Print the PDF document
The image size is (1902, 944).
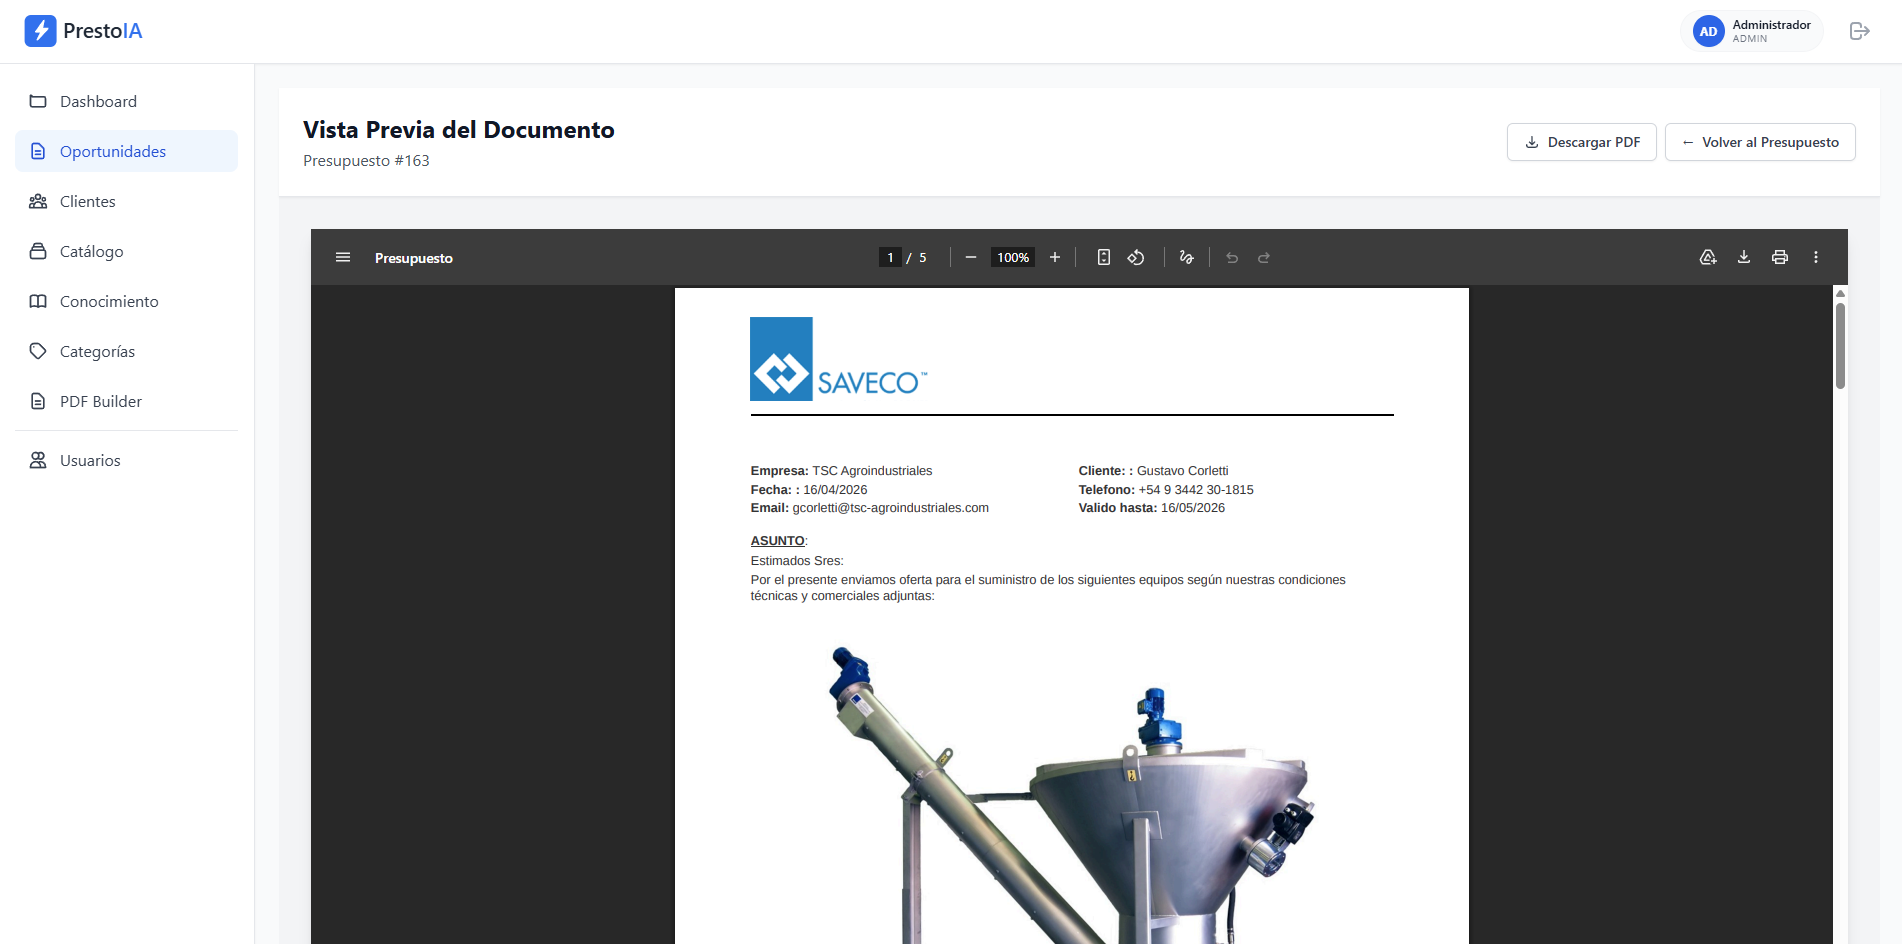point(1780,257)
